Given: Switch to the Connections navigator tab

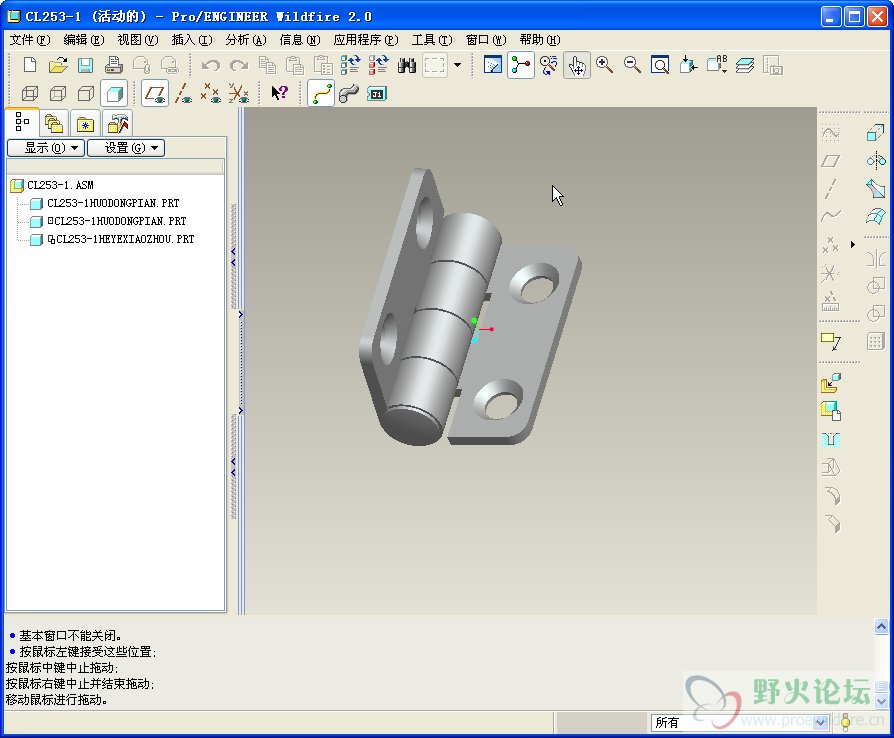Looking at the screenshot, I should coord(117,123).
